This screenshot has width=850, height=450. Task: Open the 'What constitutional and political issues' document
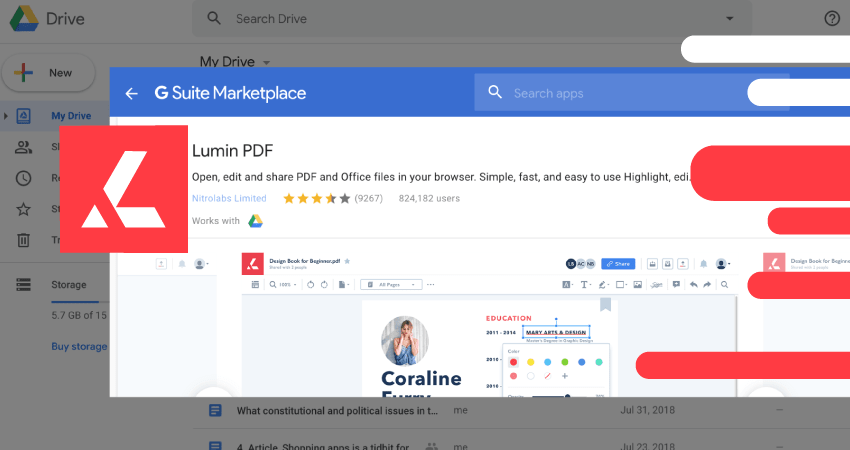[x=336, y=410]
